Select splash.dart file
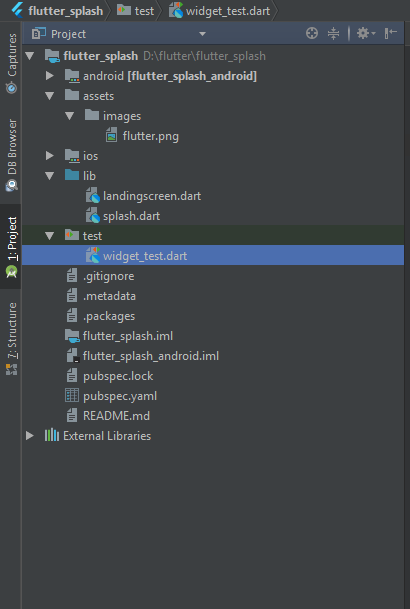The width and height of the screenshot is (410, 609). click(131, 216)
